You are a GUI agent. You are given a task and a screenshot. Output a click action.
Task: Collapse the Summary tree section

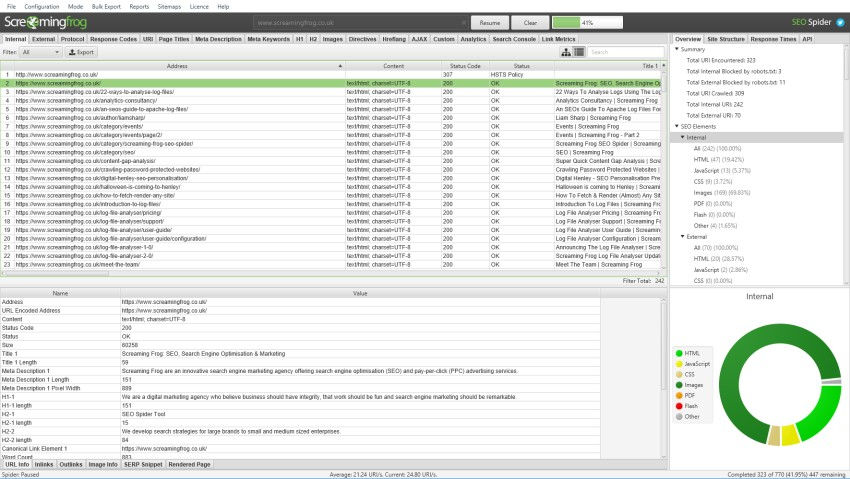(677, 49)
